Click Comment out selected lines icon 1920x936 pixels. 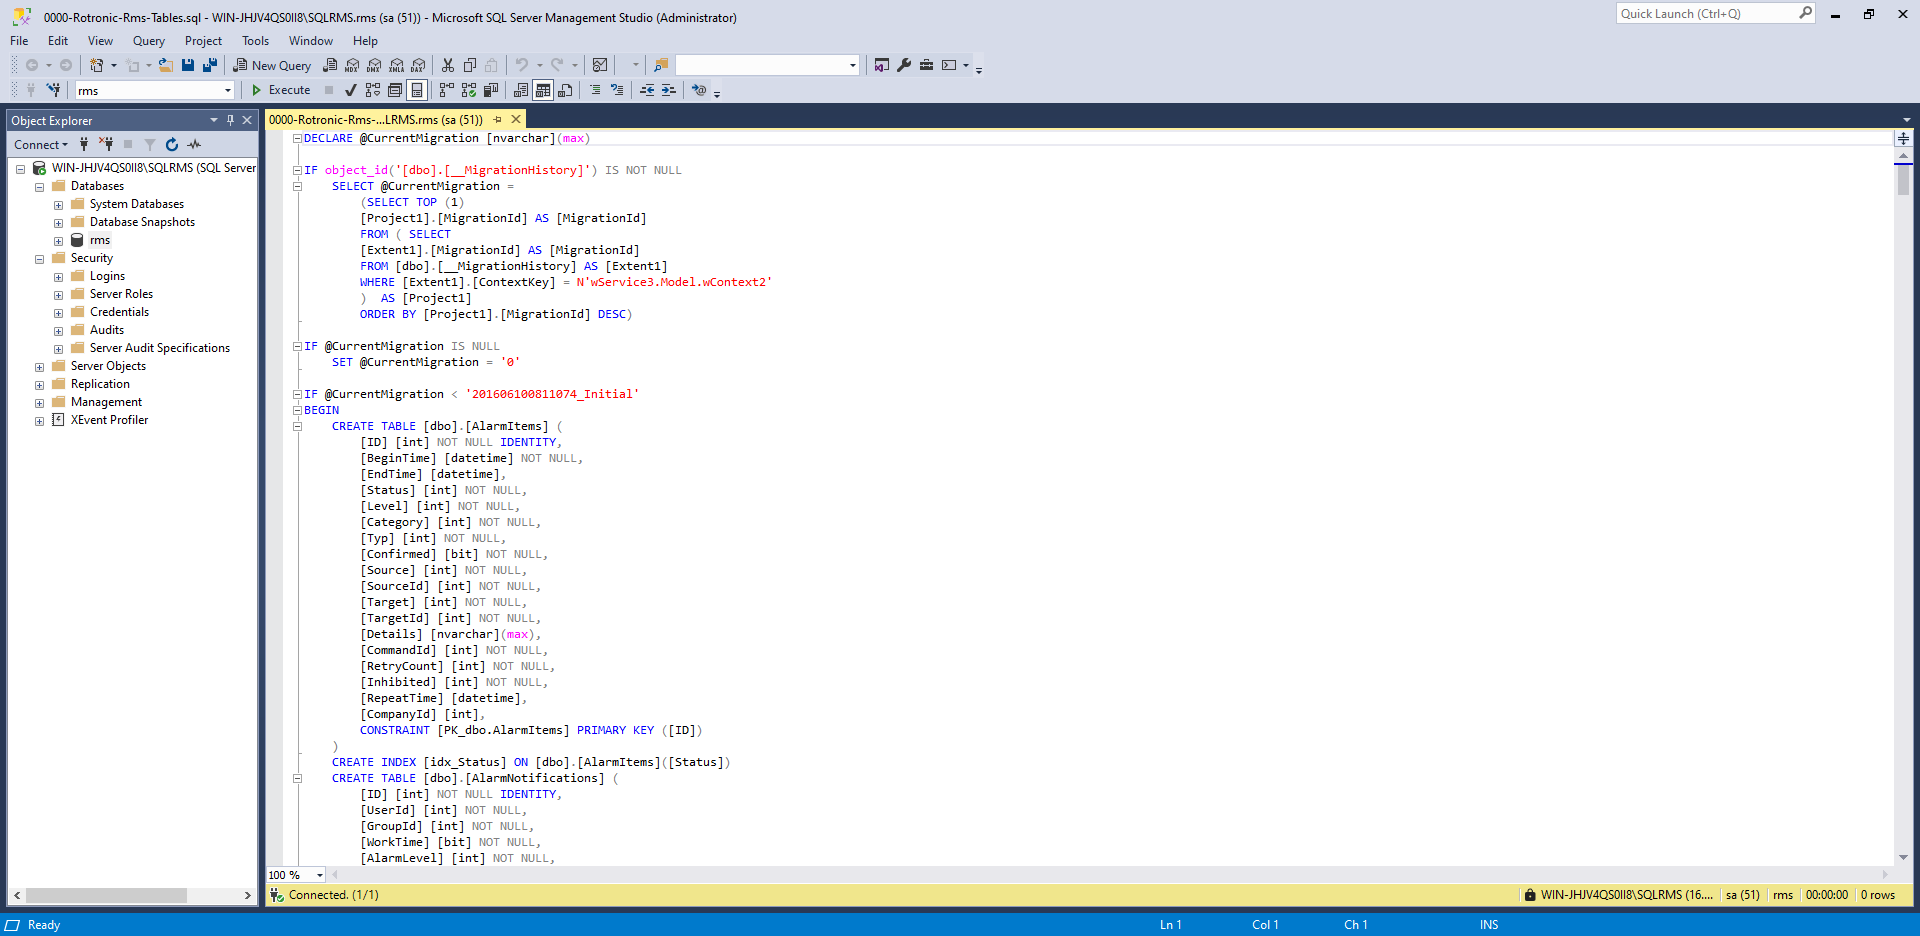595,90
